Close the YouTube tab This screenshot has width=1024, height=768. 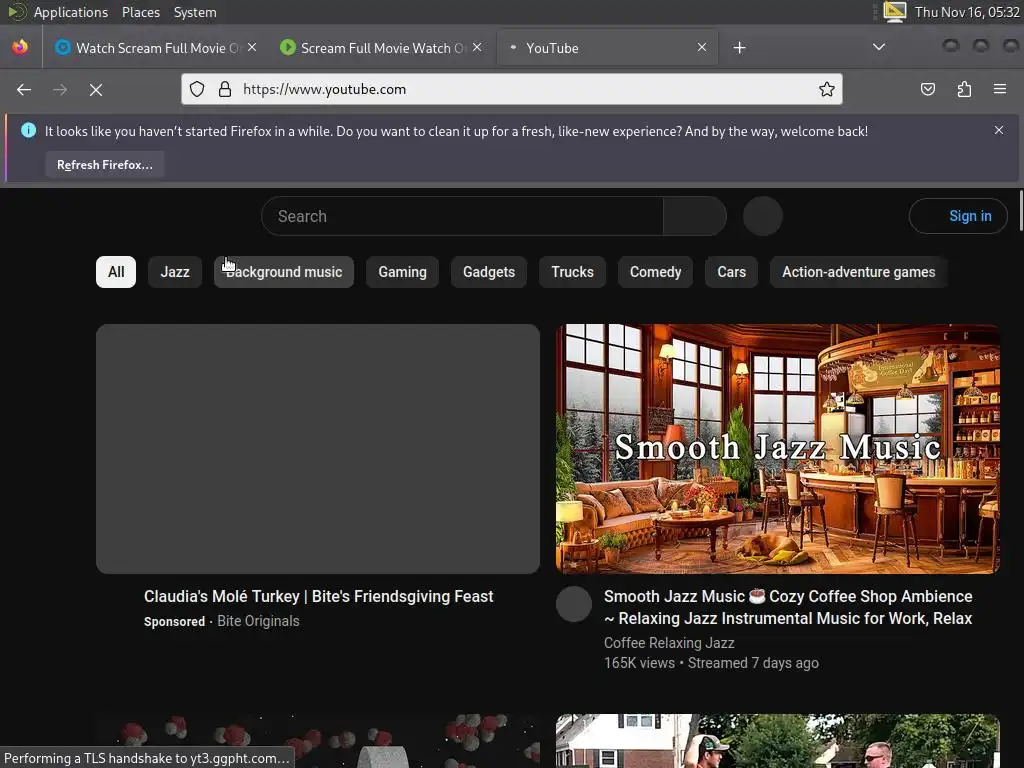click(702, 48)
